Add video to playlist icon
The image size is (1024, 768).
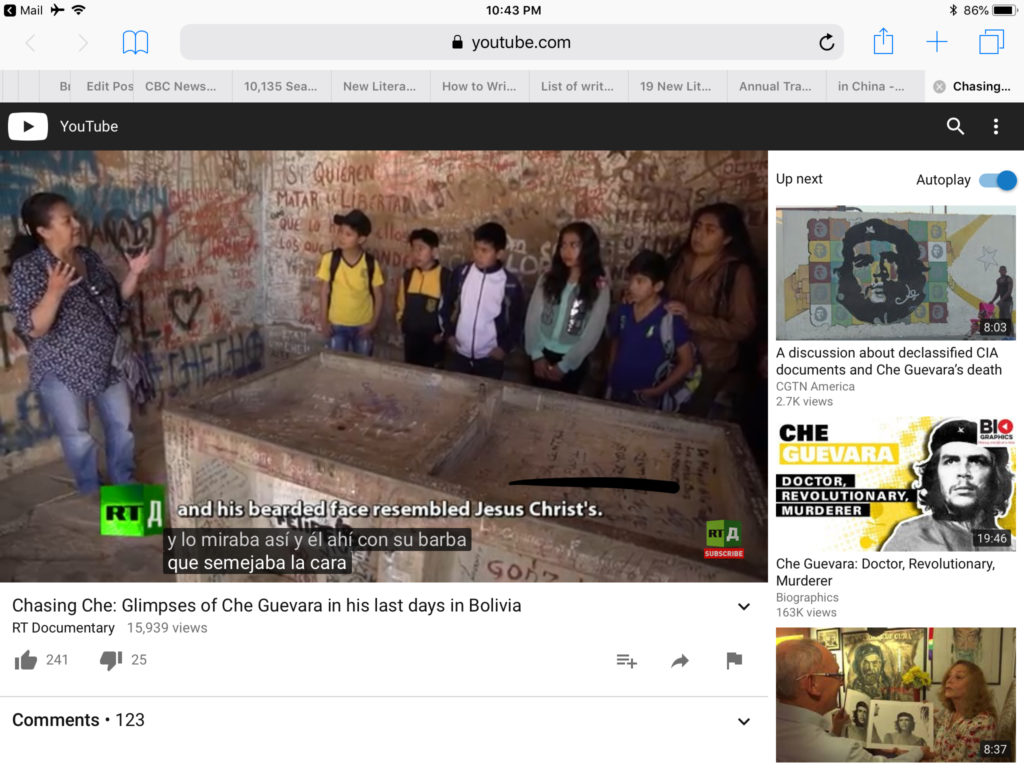point(627,661)
